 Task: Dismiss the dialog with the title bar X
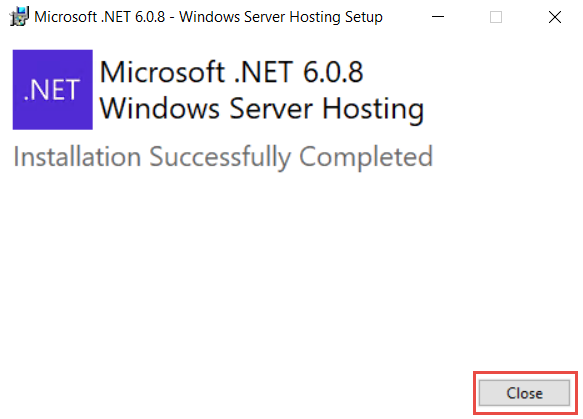pyautogui.click(x=555, y=17)
